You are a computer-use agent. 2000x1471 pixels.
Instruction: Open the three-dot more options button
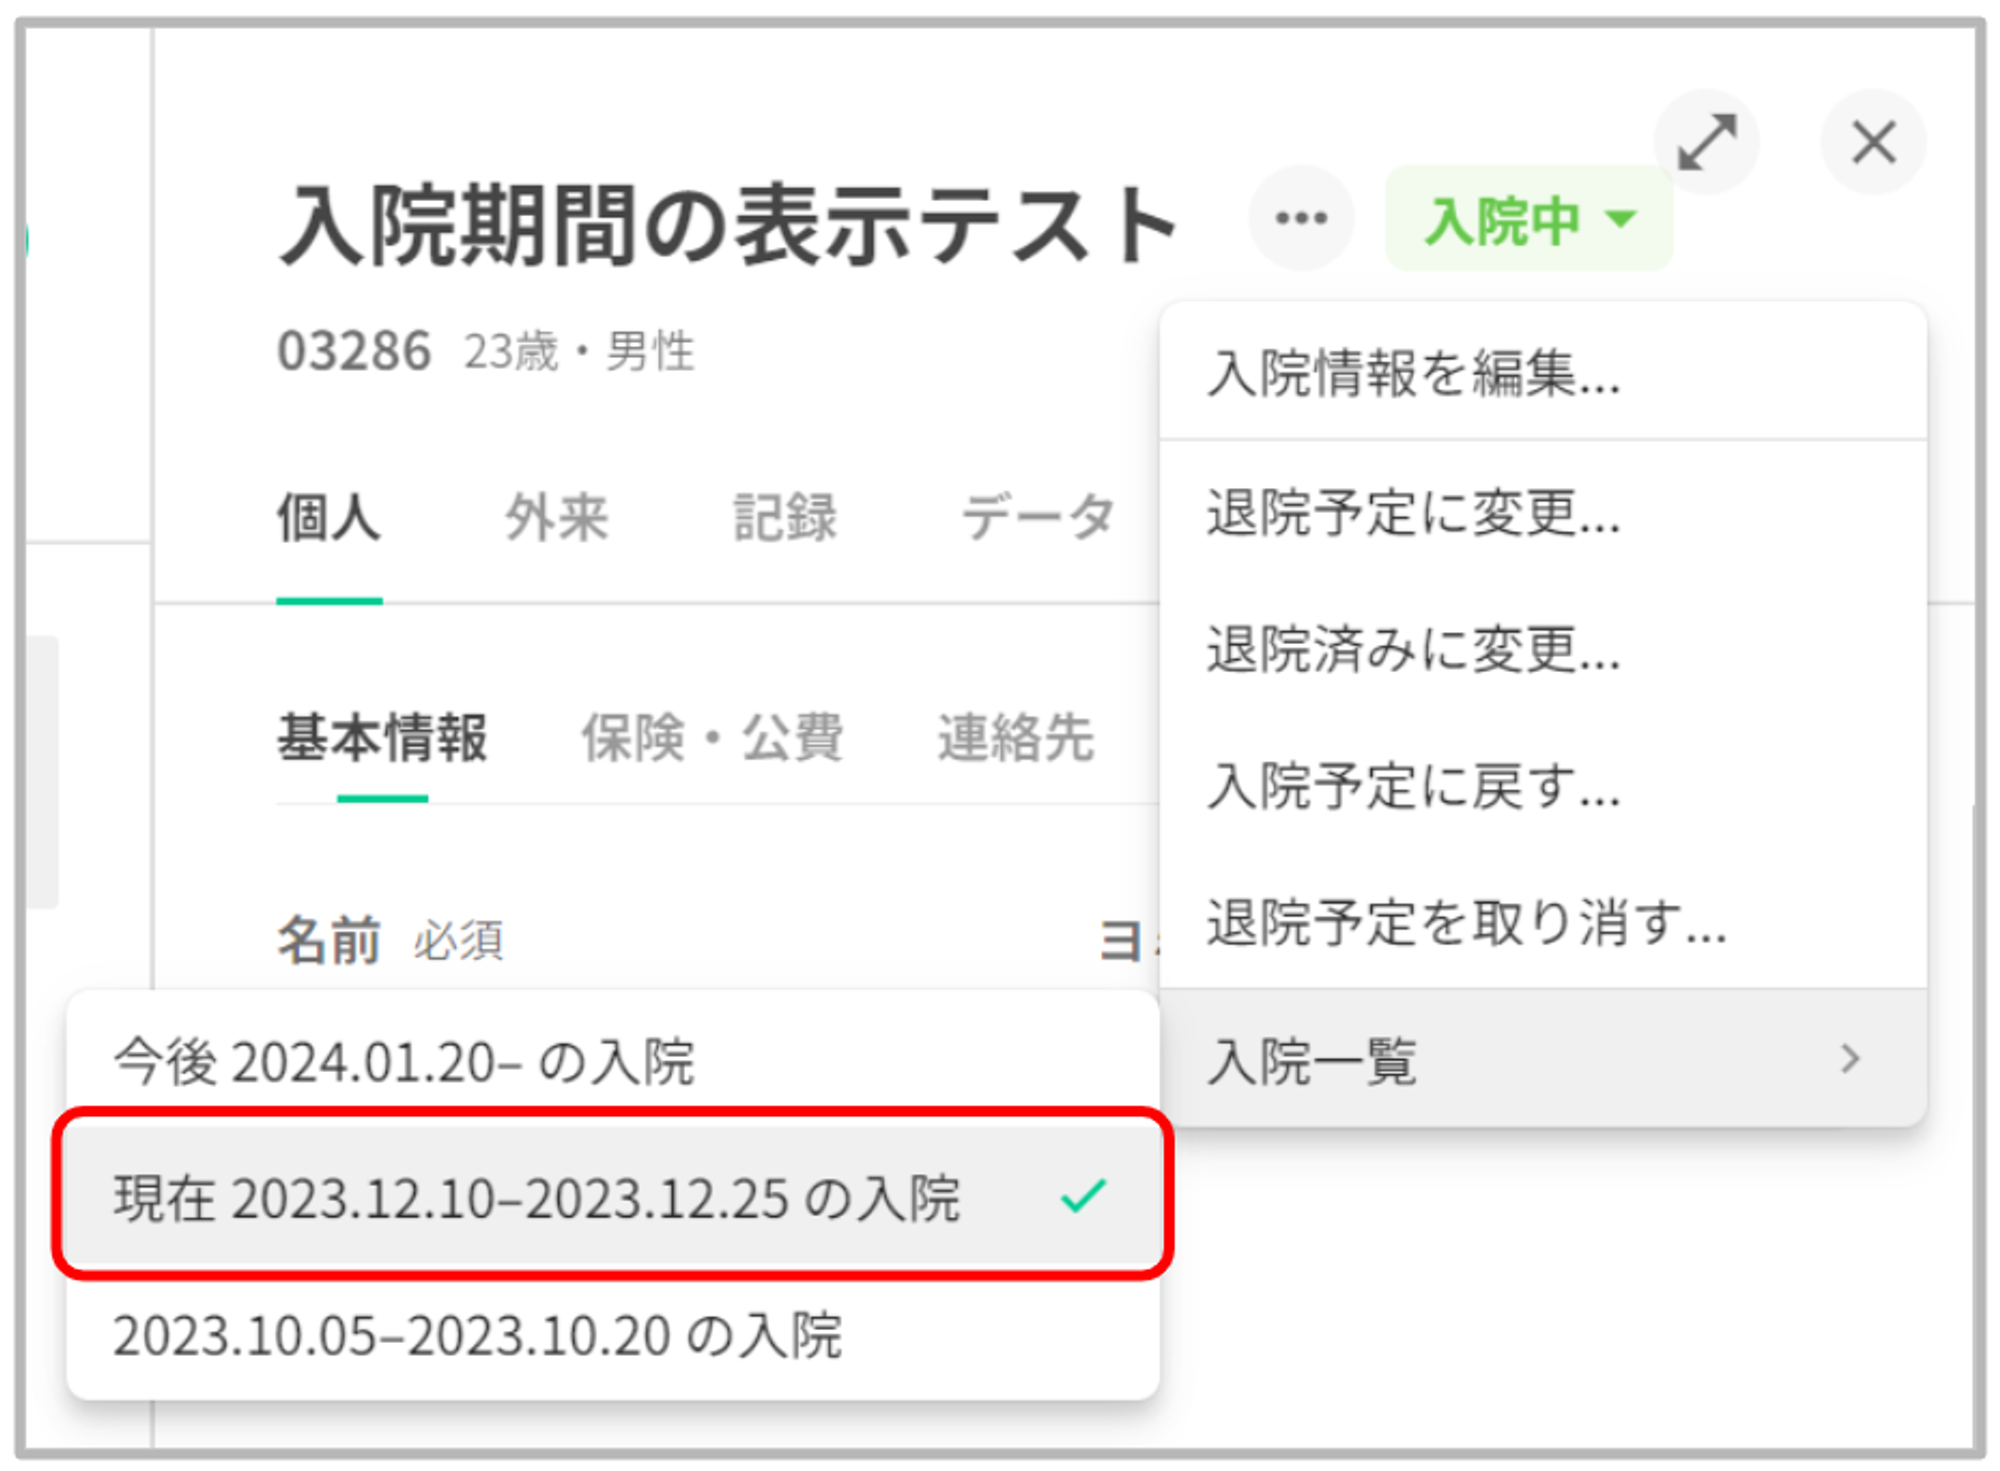(x=1300, y=218)
